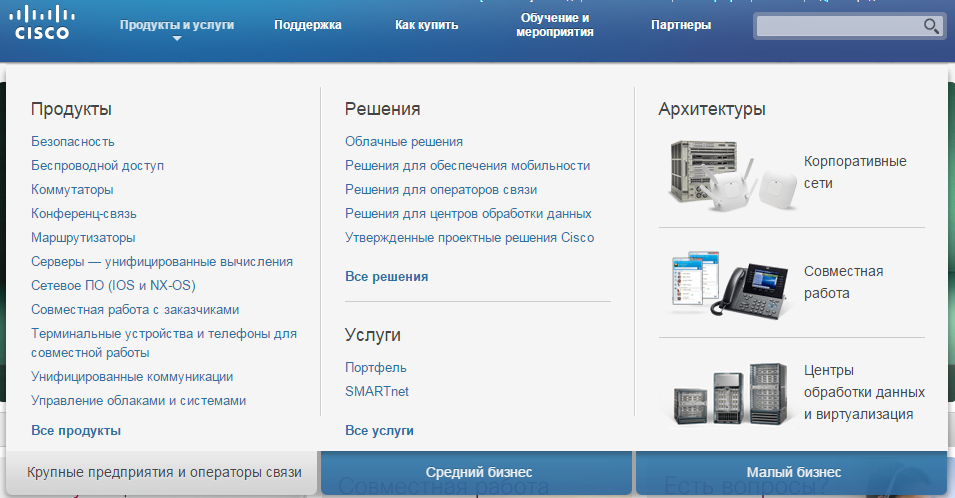
Task: Open Унифицированные коммуникации link
Action: [x=132, y=377]
